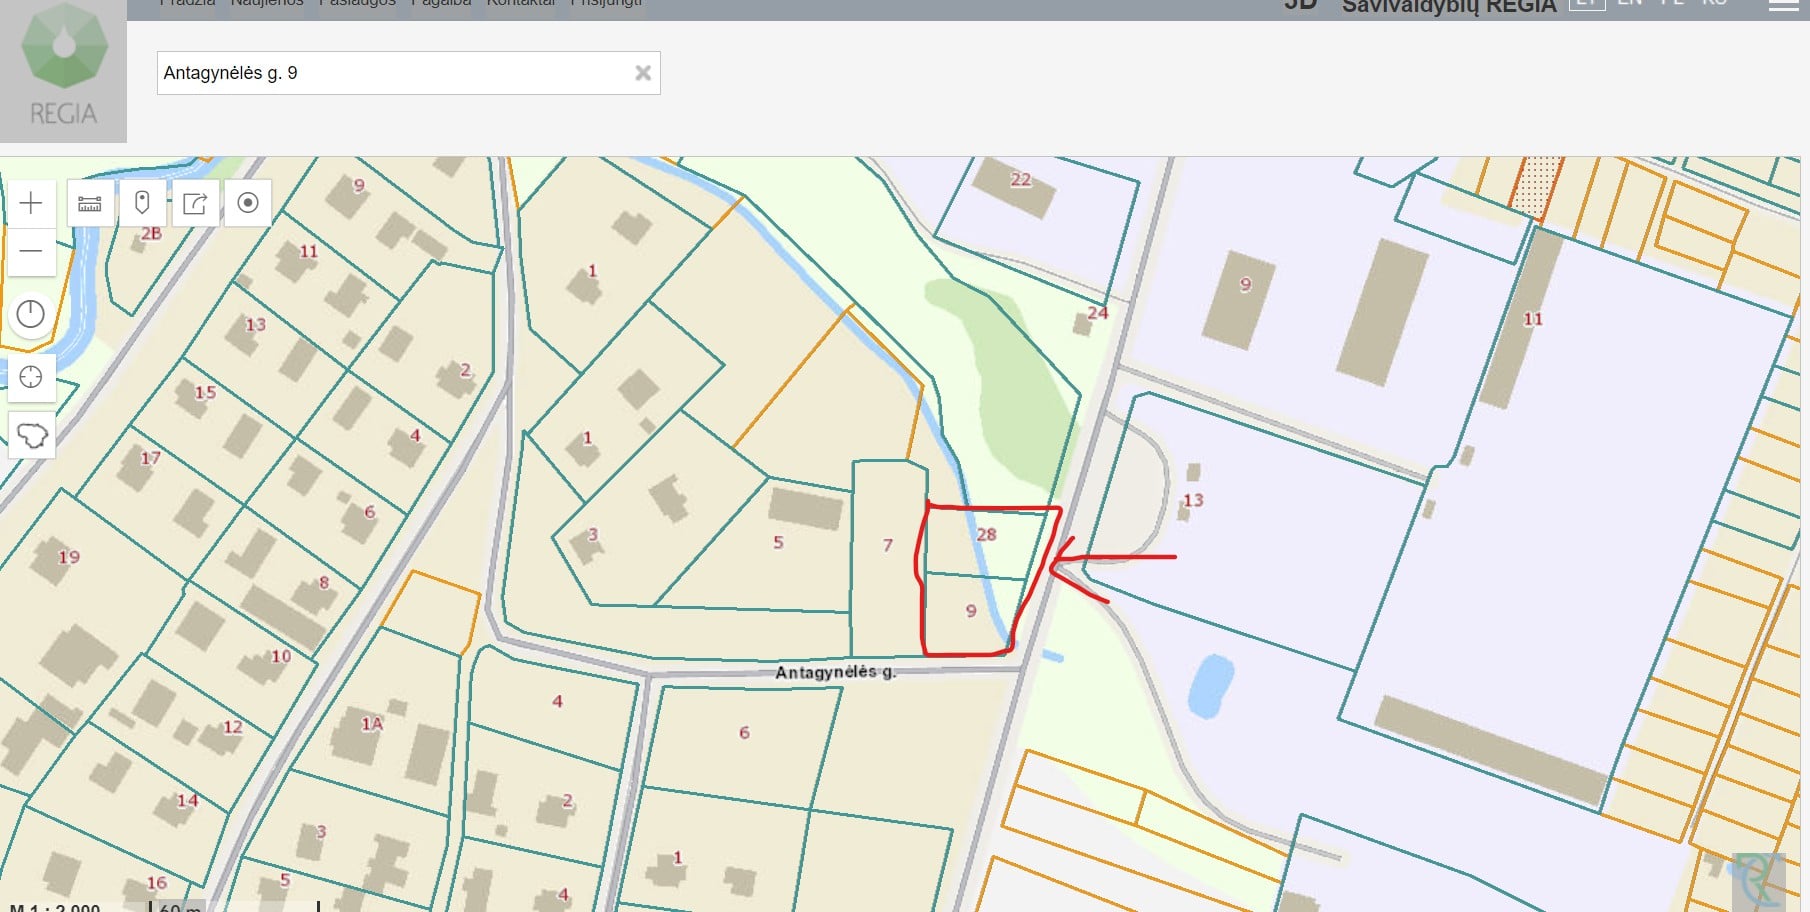Click the REGIA logo

pyautogui.click(x=63, y=70)
